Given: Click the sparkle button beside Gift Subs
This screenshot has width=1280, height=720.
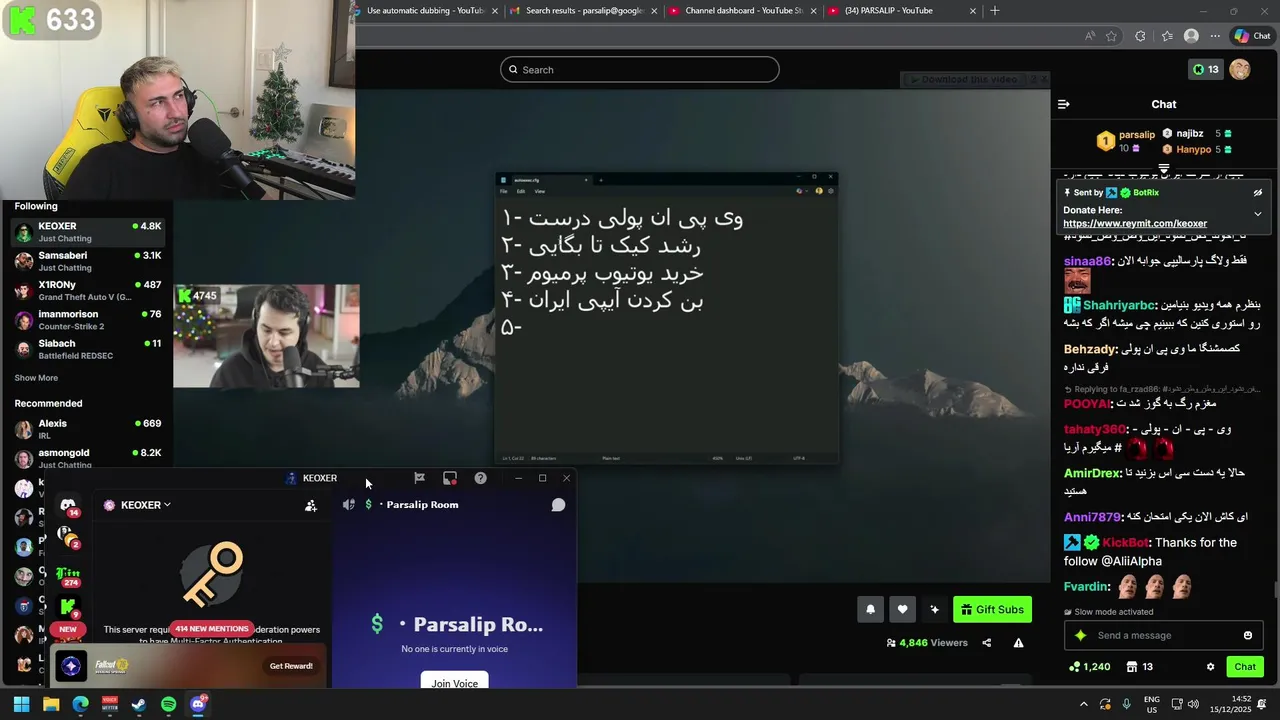Looking at the screenshot, I should (934, 609).
